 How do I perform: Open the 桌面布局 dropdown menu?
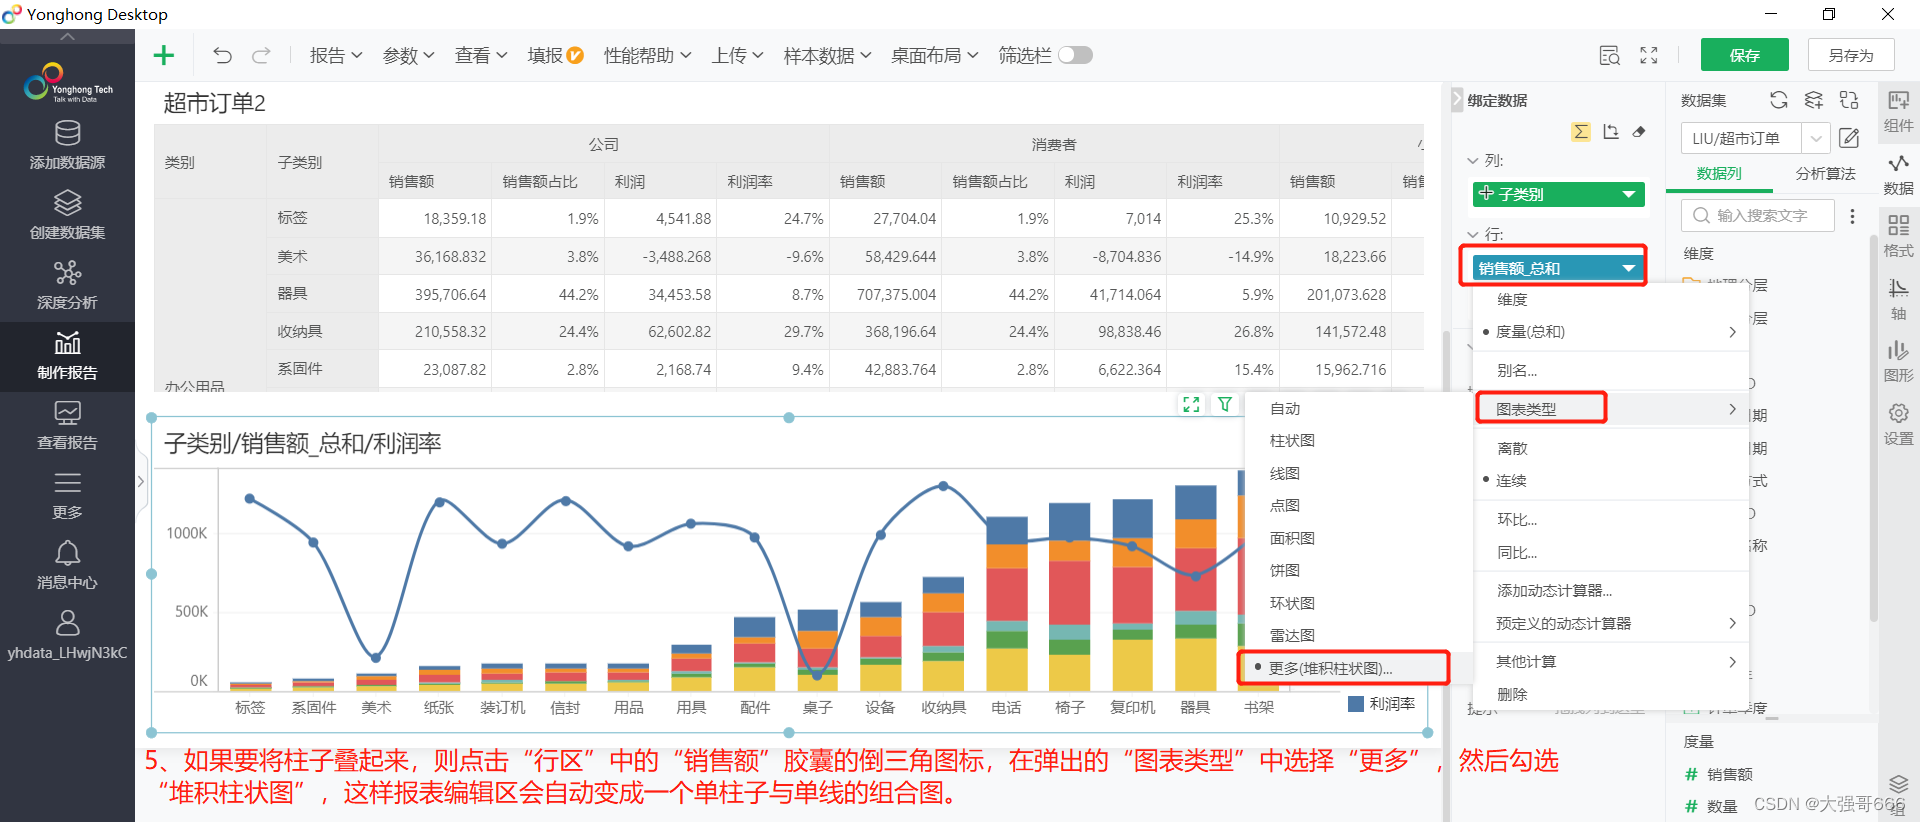(x=935, y=55)
